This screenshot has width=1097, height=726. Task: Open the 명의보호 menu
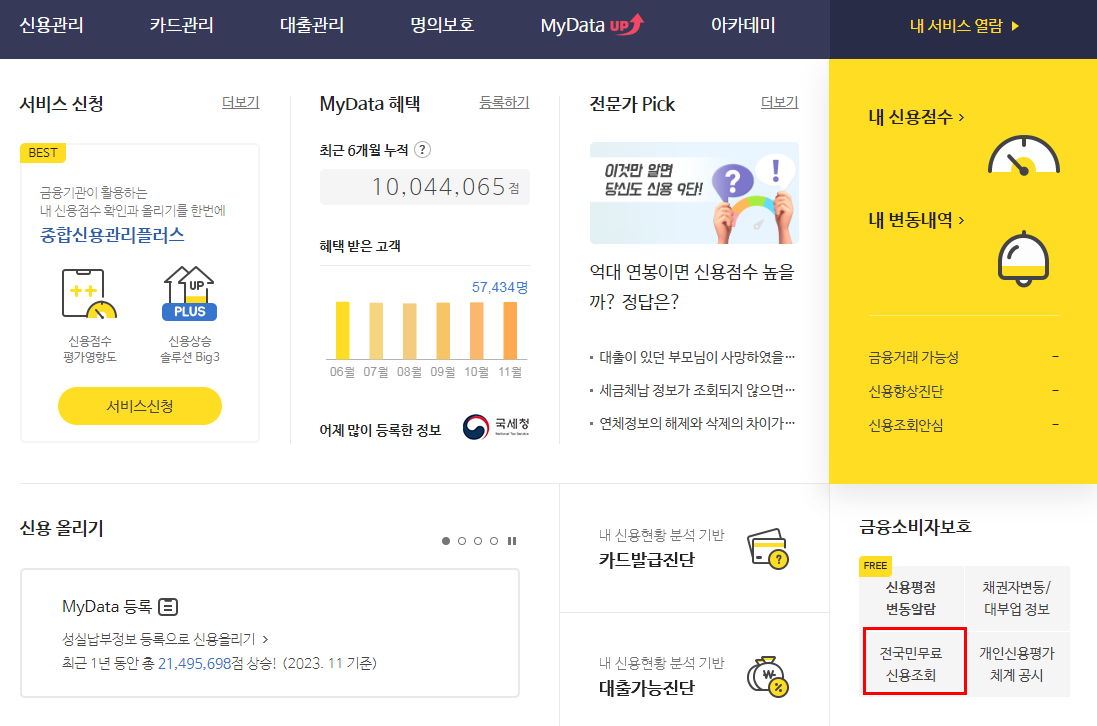(441, 26)
